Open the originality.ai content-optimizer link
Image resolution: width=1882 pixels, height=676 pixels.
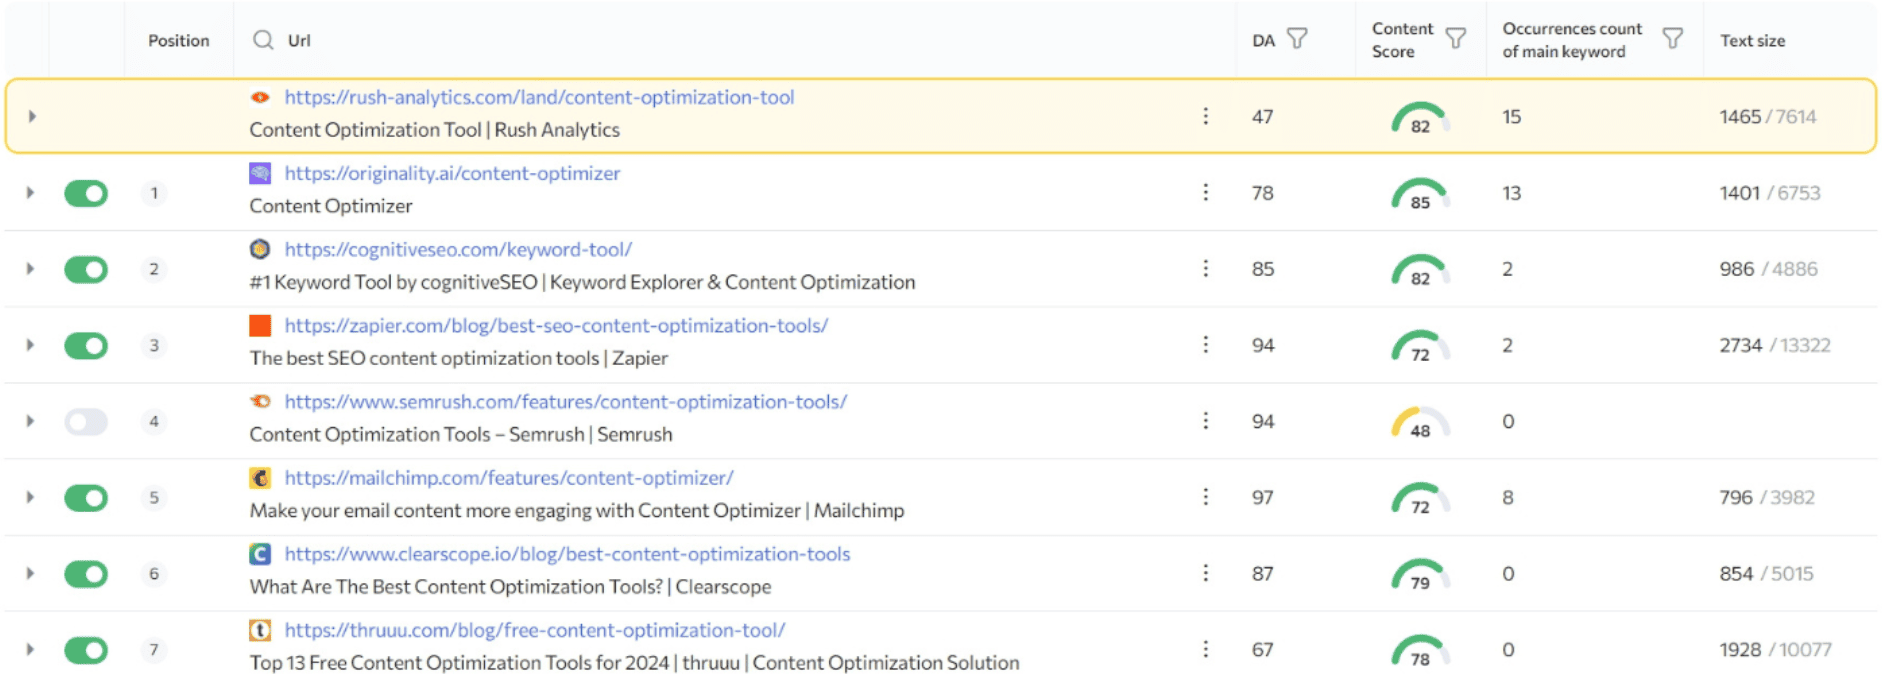[x=452, y=173]
